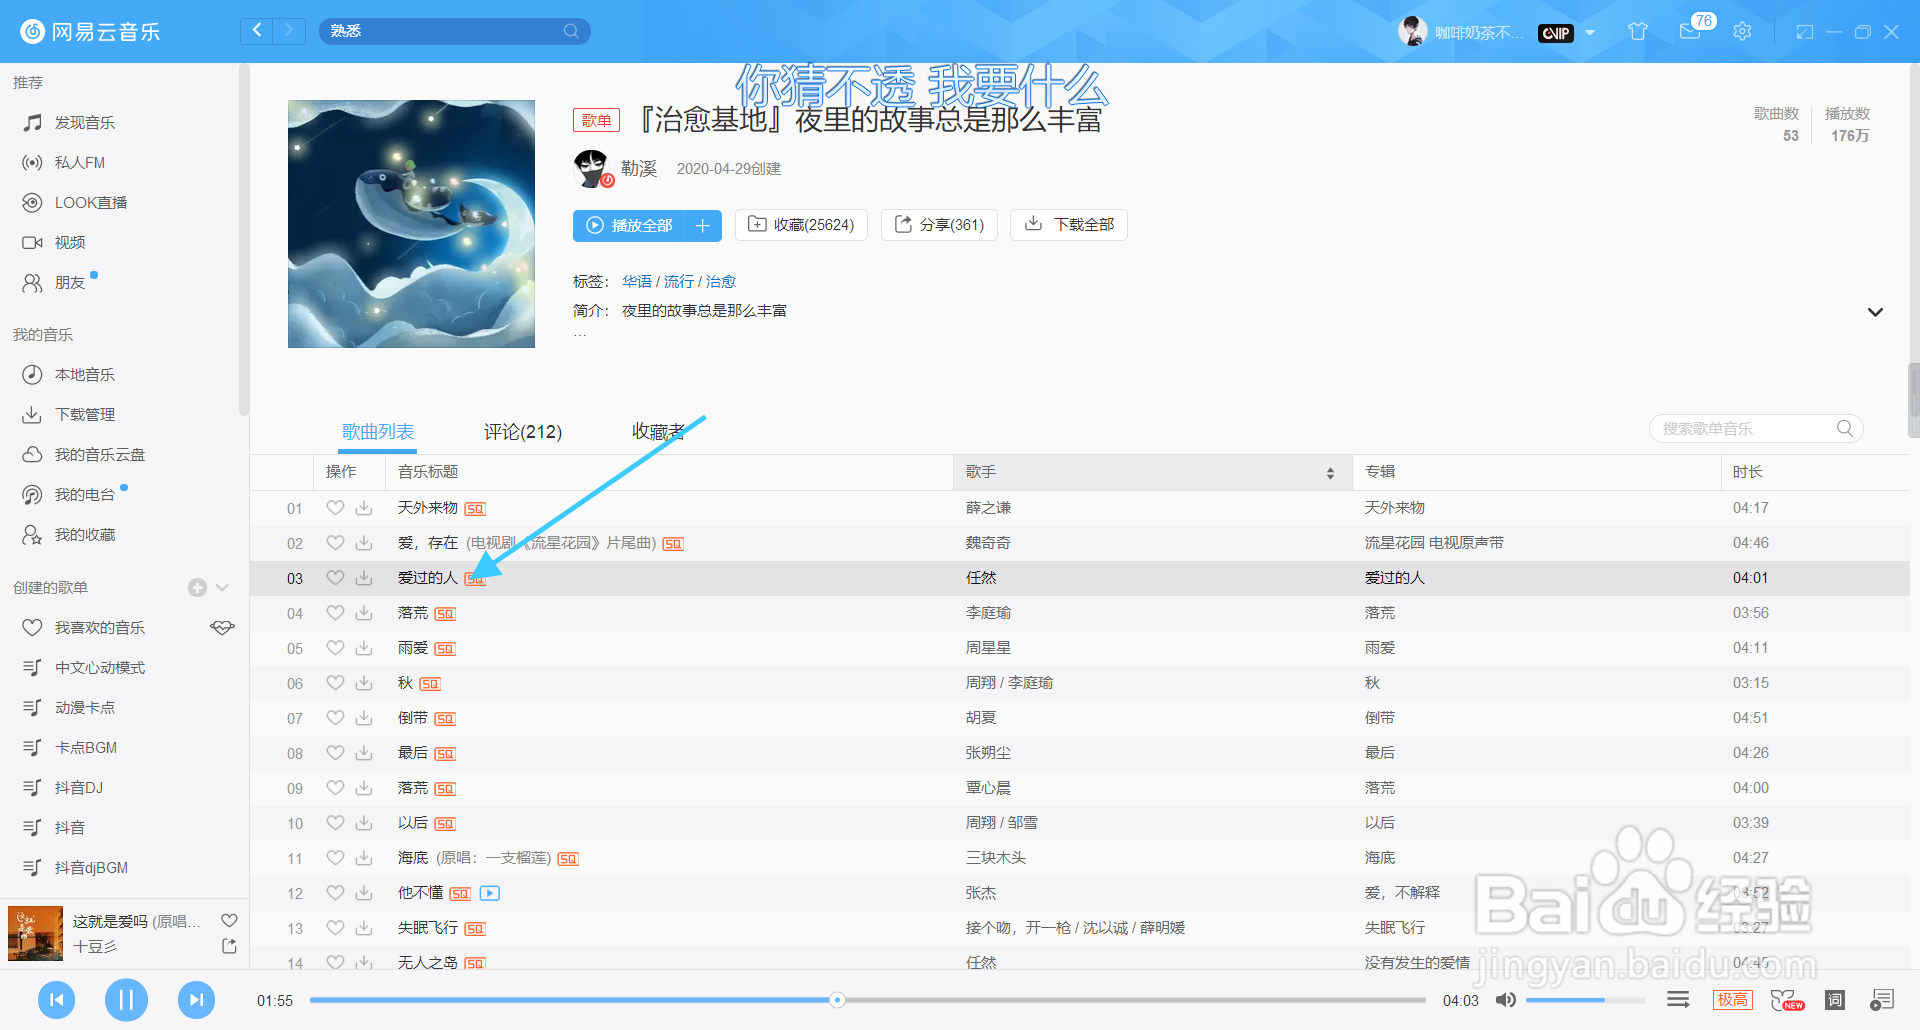Like song 倒带 heart icon
This screenshot has height=1030, width=1920.
(x=335, y=718)
